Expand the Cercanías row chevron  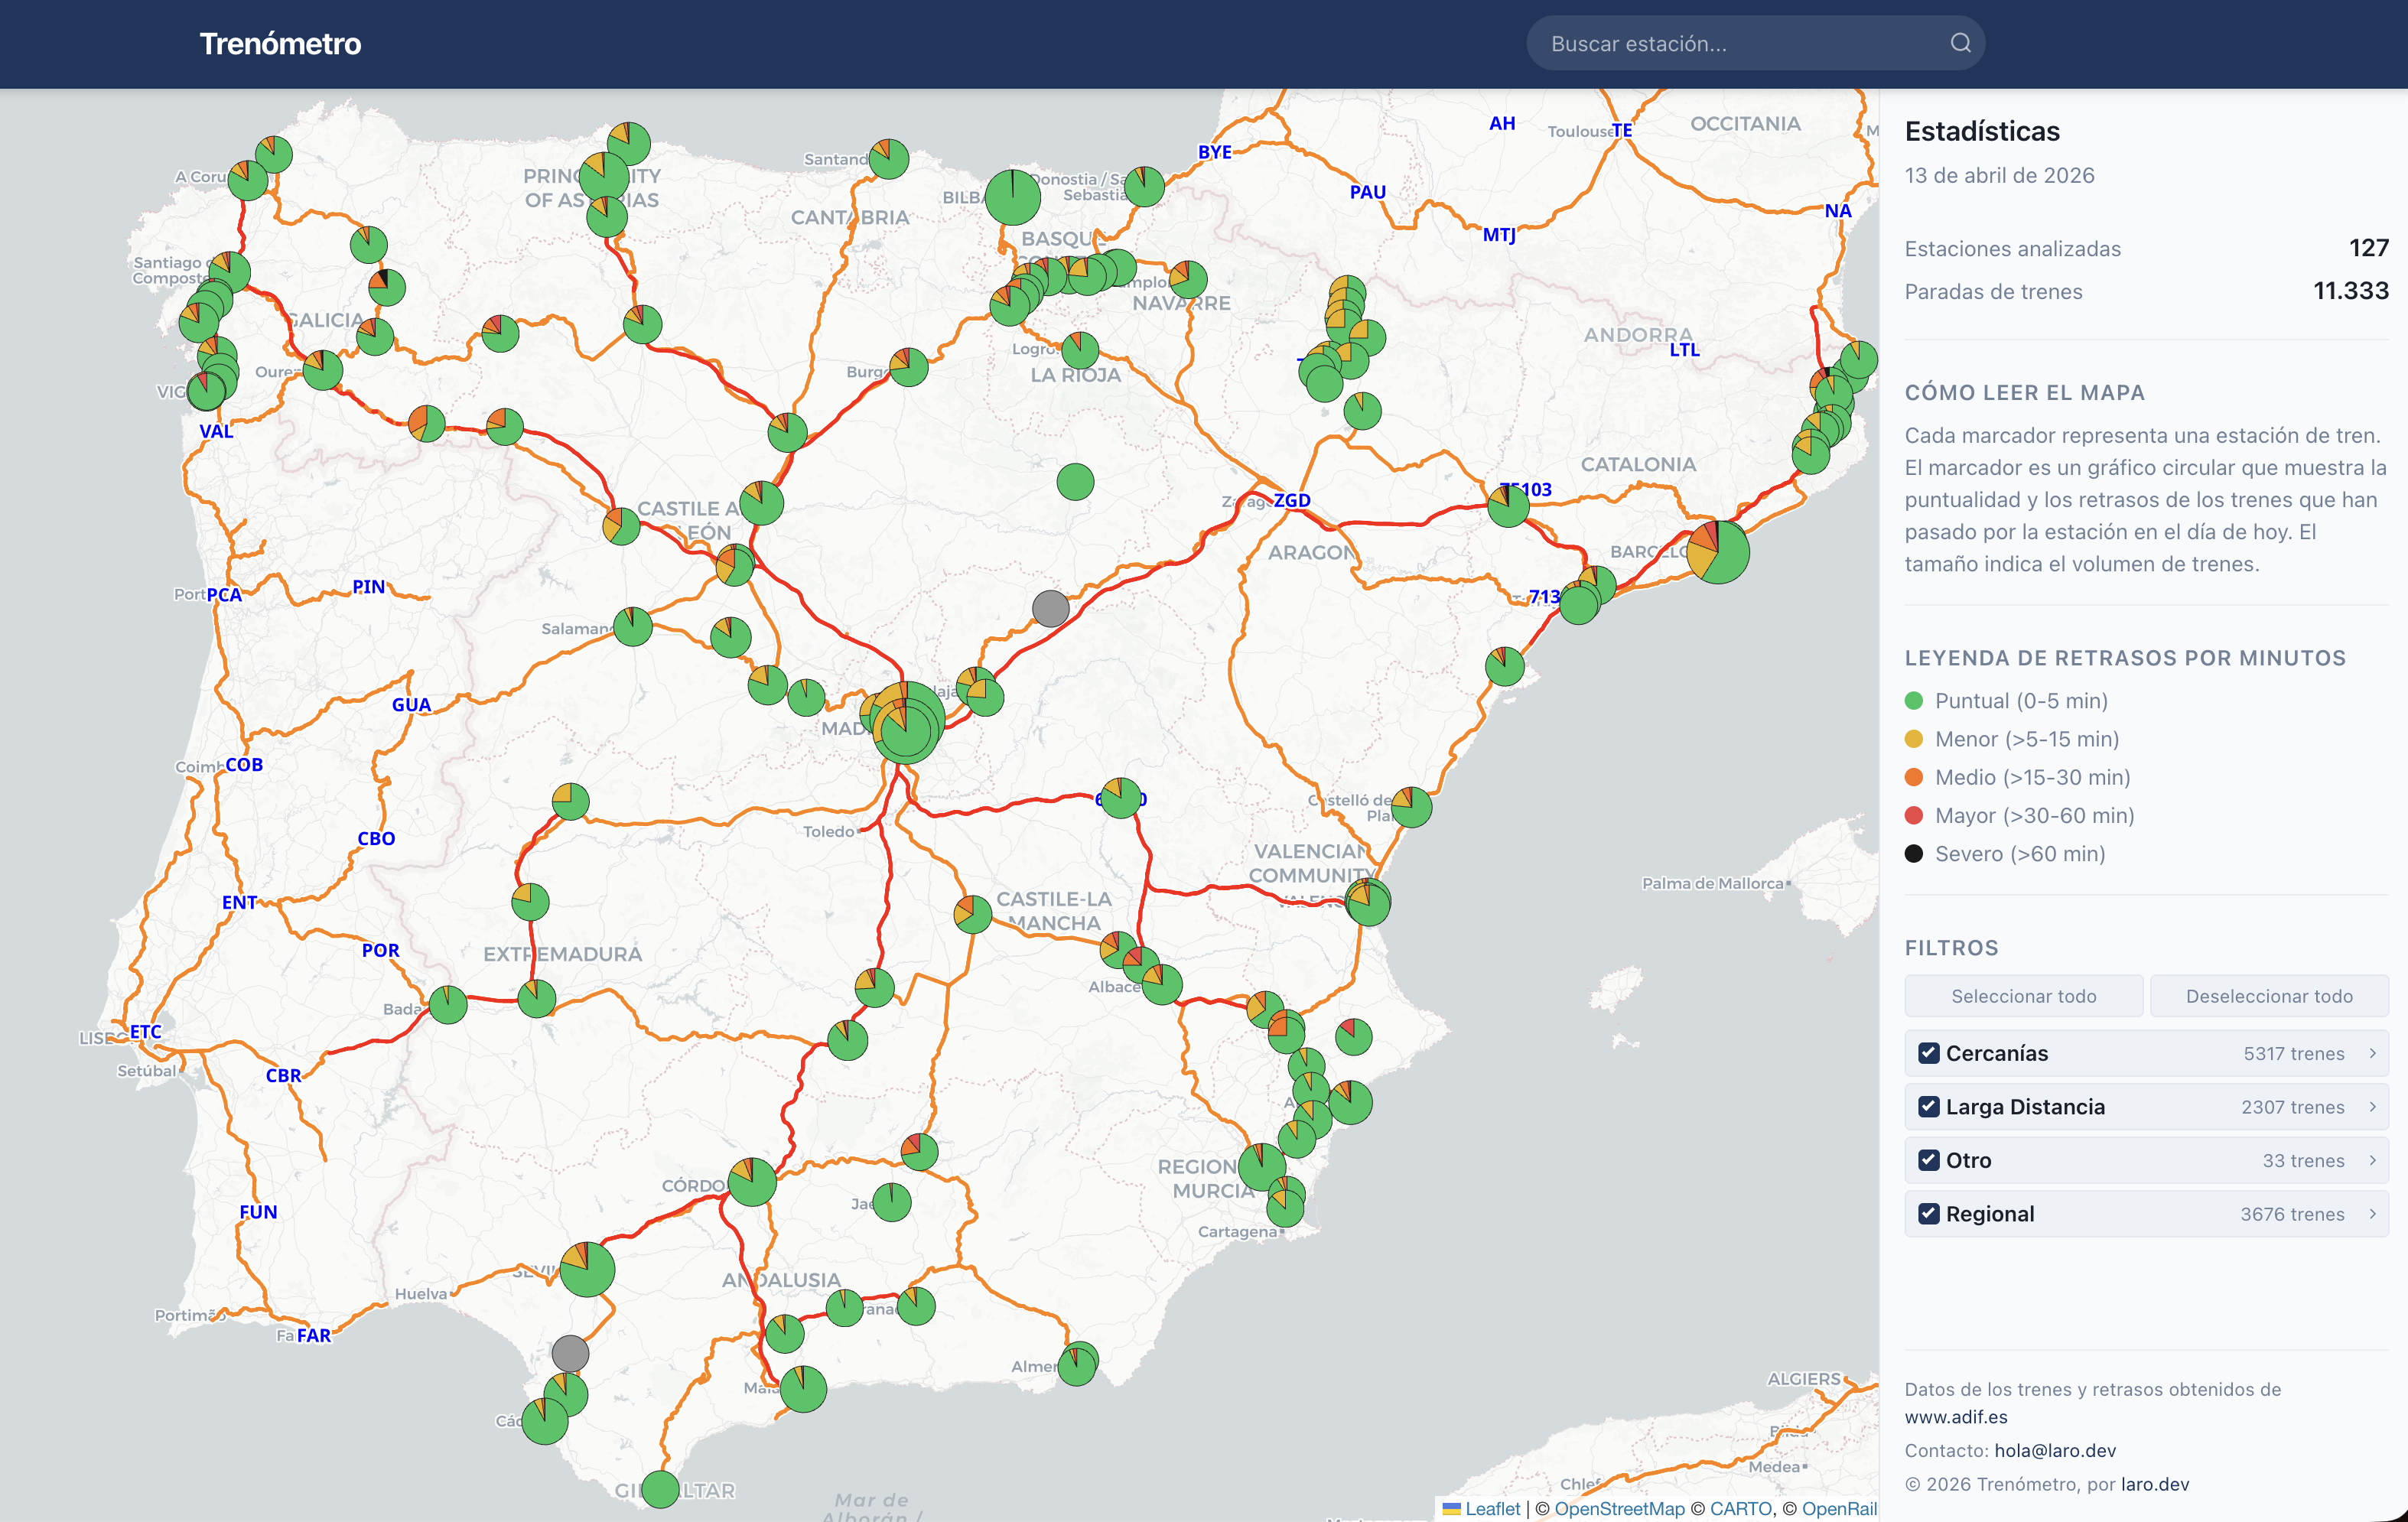pyautogui.click(x=2372, y=1053)
